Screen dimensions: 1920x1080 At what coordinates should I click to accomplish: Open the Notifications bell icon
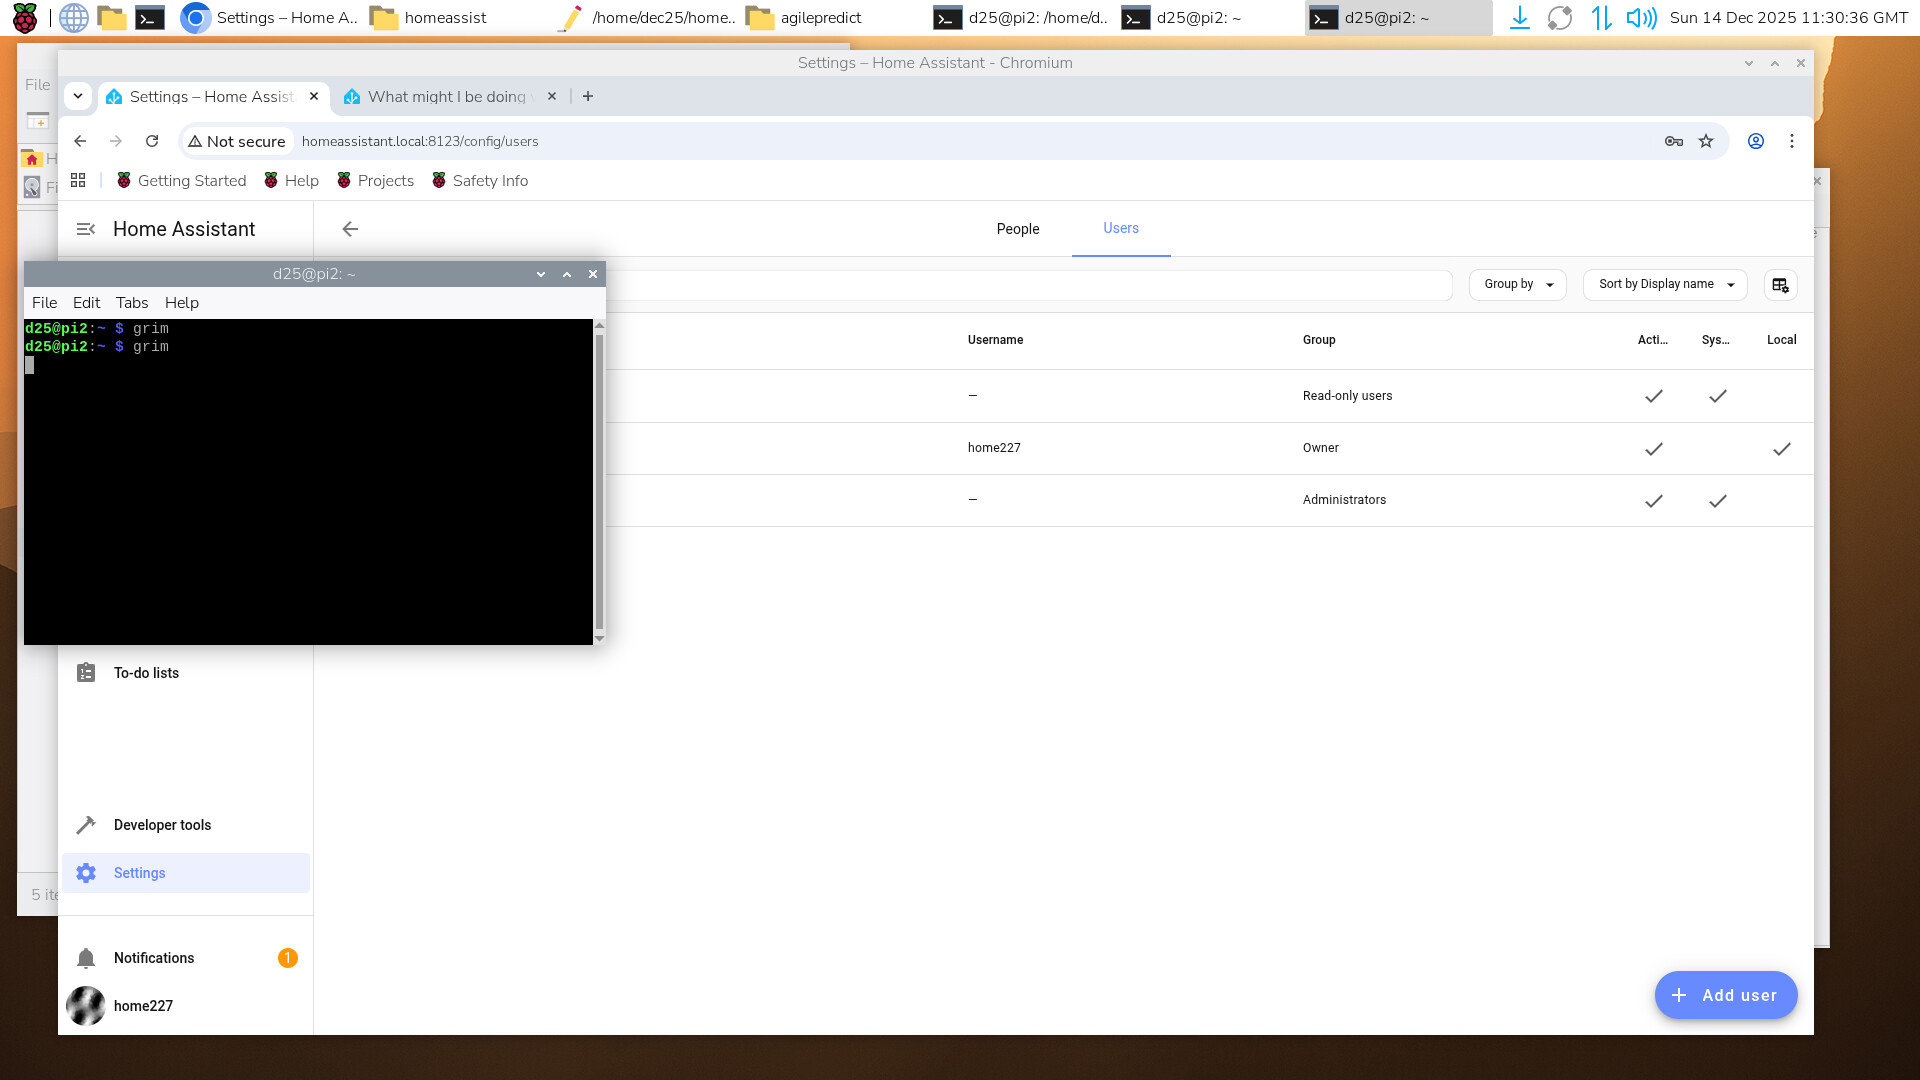[x=86, y=958]
